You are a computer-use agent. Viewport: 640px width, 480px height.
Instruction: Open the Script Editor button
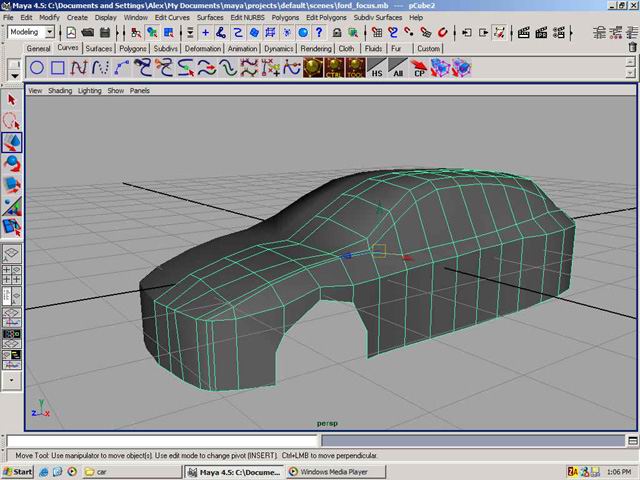click(x=631, y=440)
